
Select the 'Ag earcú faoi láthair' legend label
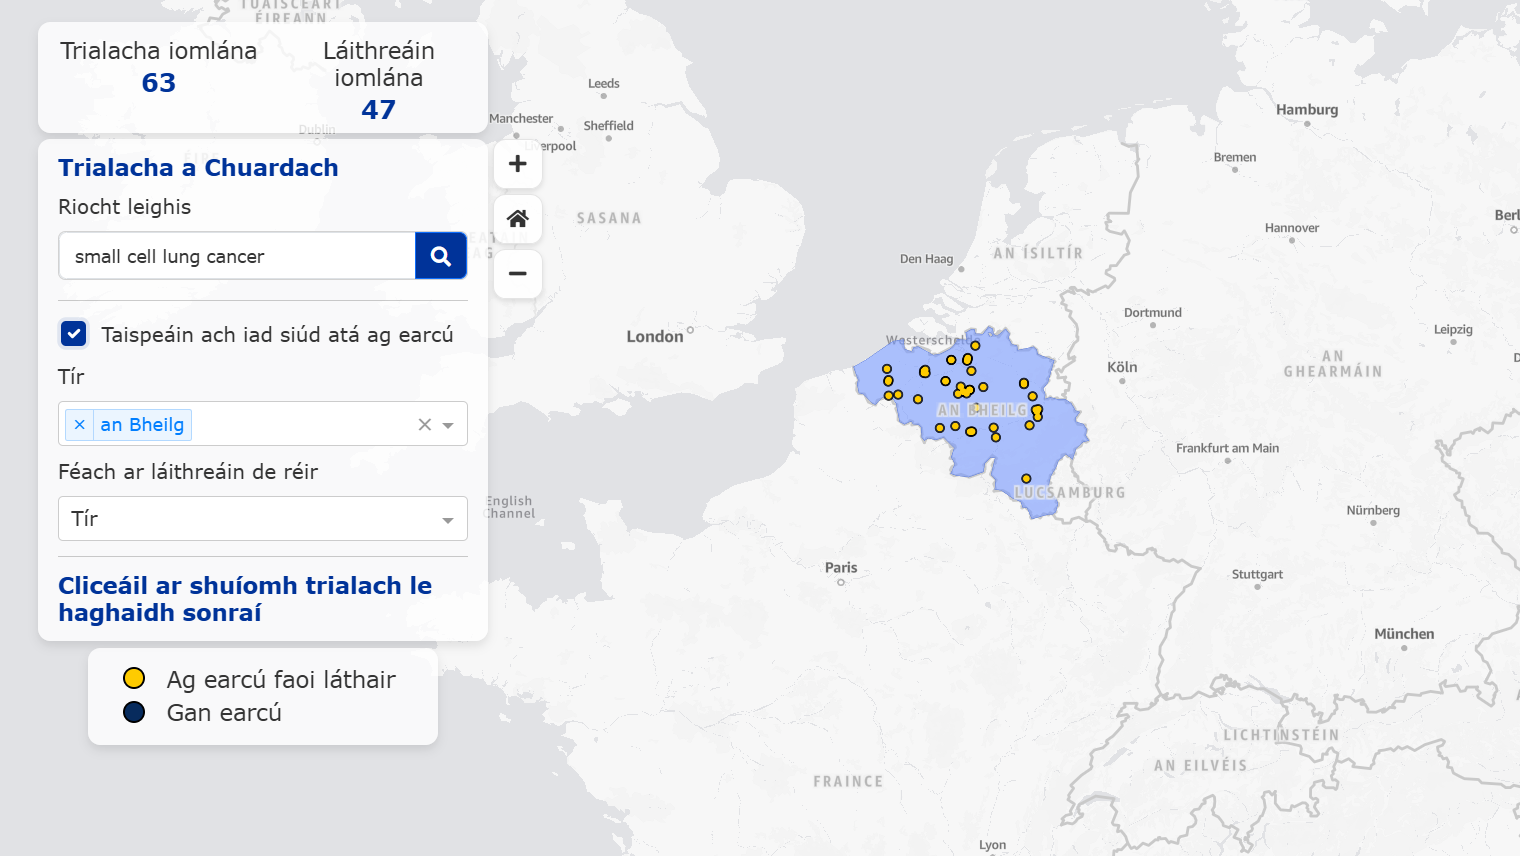coord(281,680)
